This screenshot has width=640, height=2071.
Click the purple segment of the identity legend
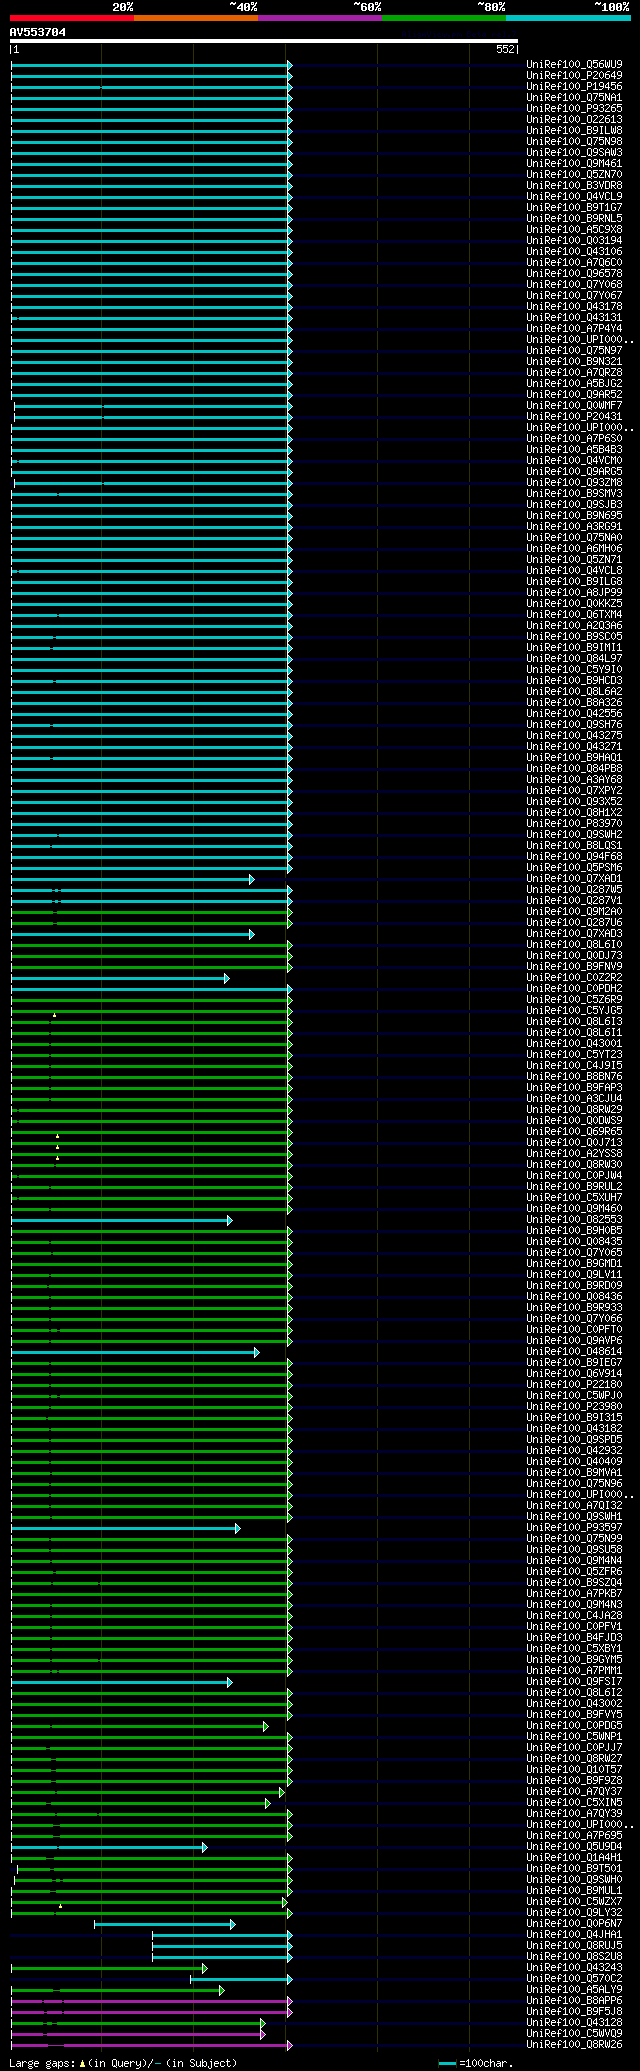(x=320, y=17)
